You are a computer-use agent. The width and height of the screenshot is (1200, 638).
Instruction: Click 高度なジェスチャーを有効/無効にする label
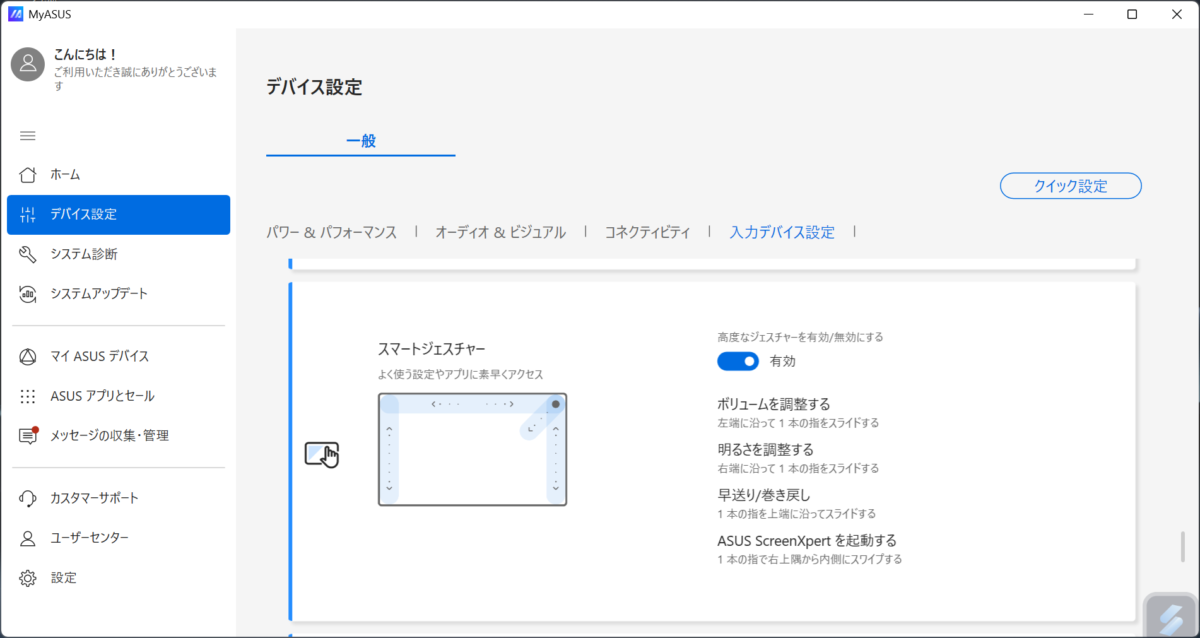800,337
